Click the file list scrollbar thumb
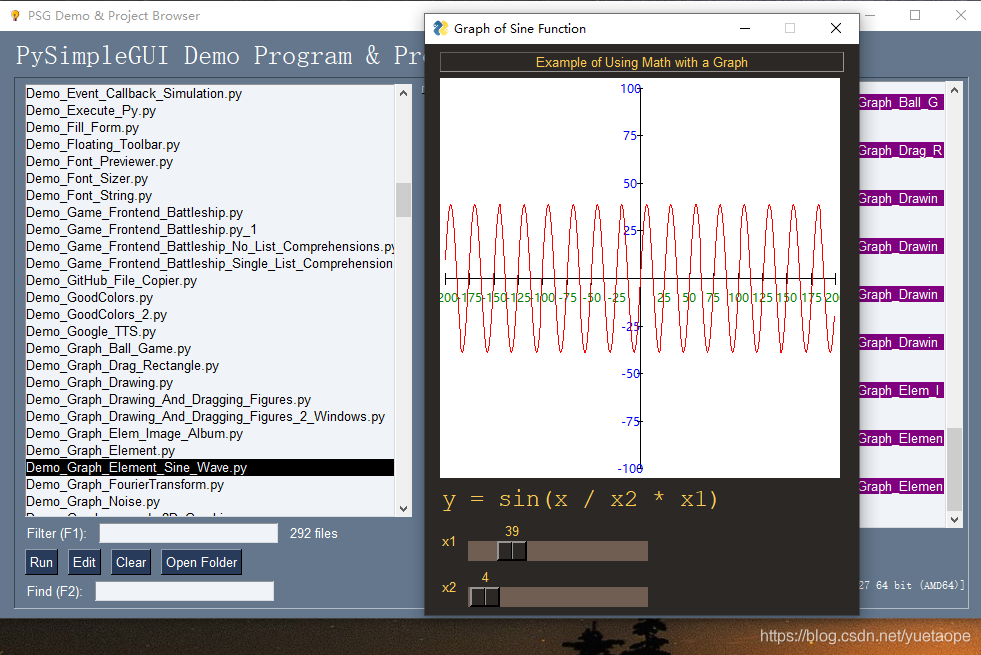Viewport: 981px width, 655px height. 404,200
